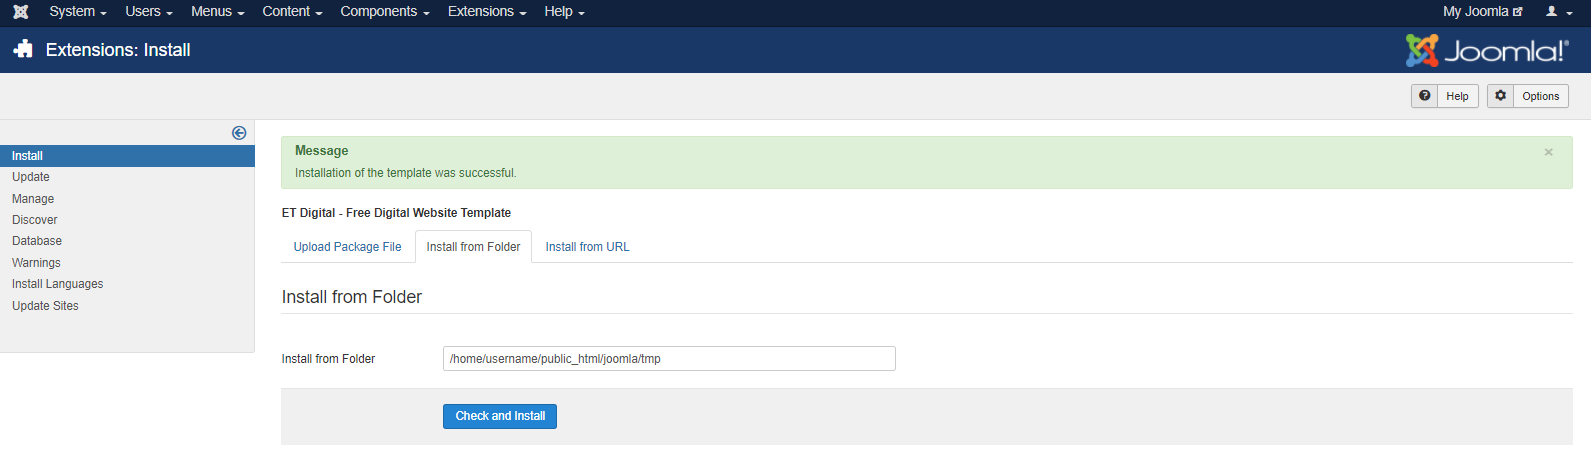
Task: Expand the System dropdown menu
Action: pyautogui.click(x=77, y=12)
